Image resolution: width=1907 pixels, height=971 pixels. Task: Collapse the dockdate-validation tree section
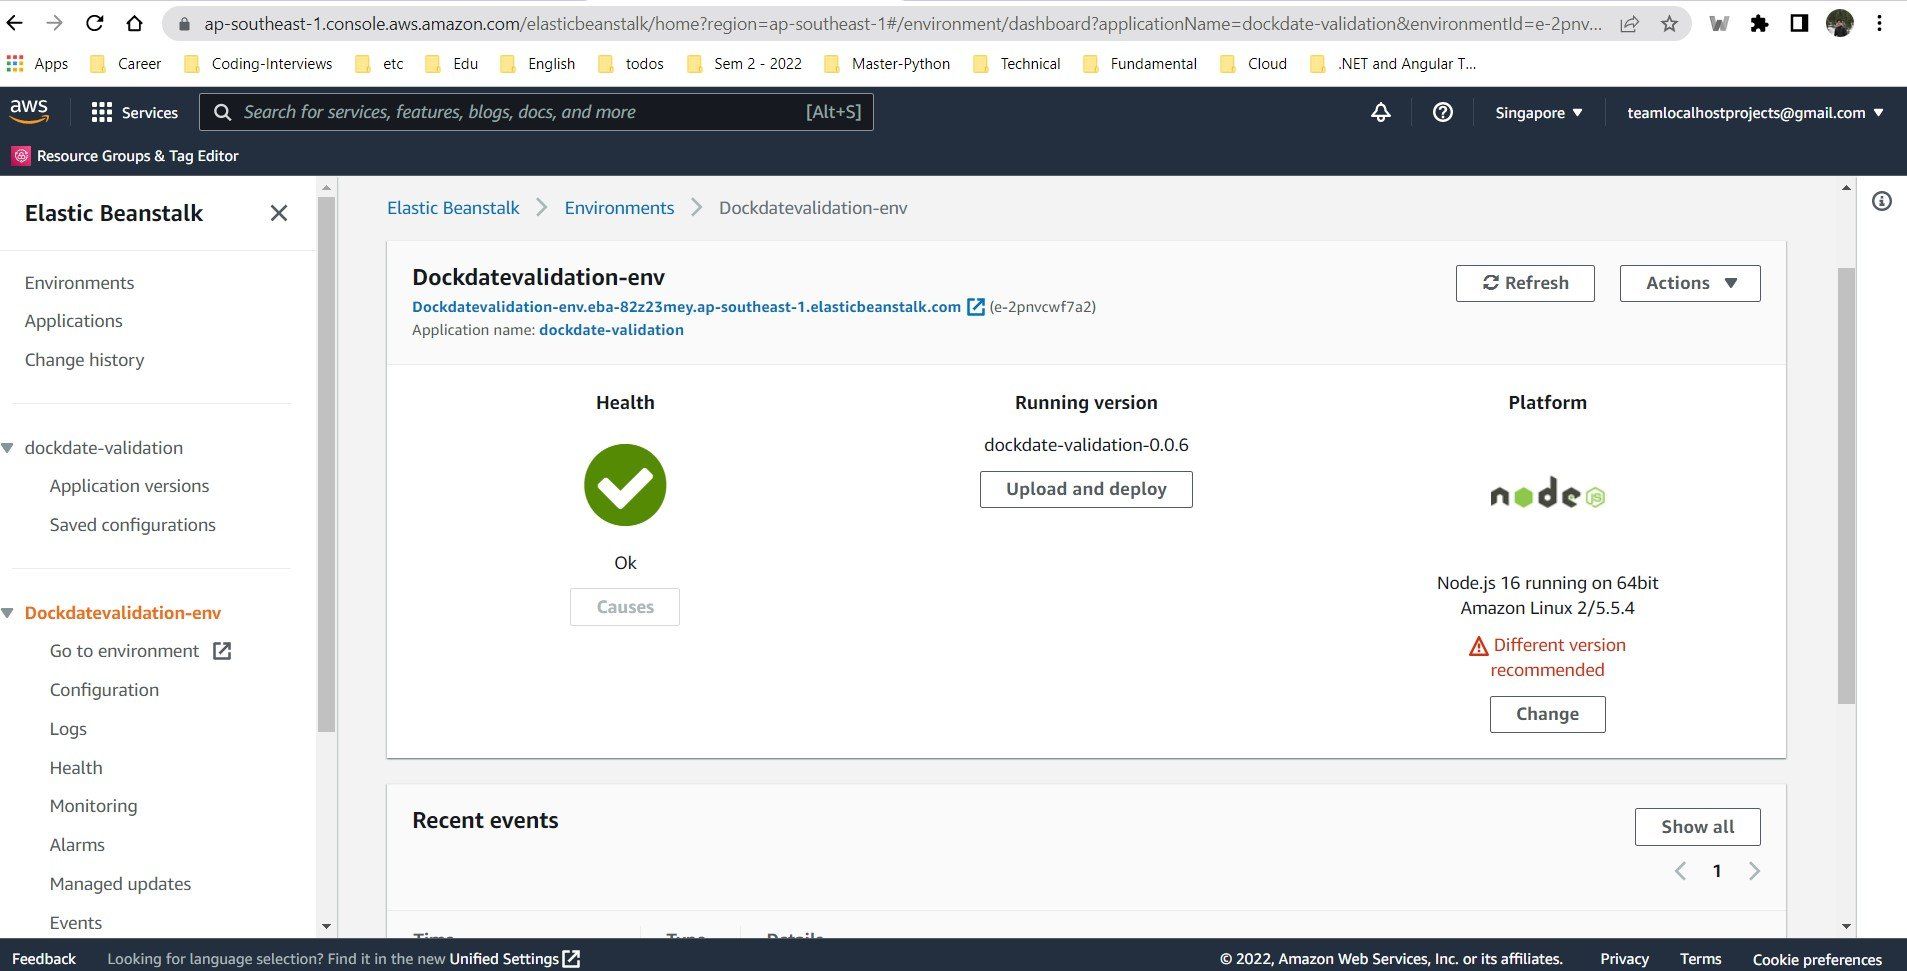(7, 448)
